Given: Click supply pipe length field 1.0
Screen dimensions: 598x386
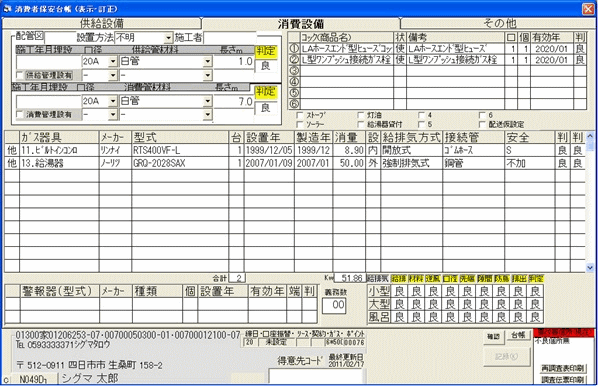Looking at the screenshot, I should [x=234, y=61].
